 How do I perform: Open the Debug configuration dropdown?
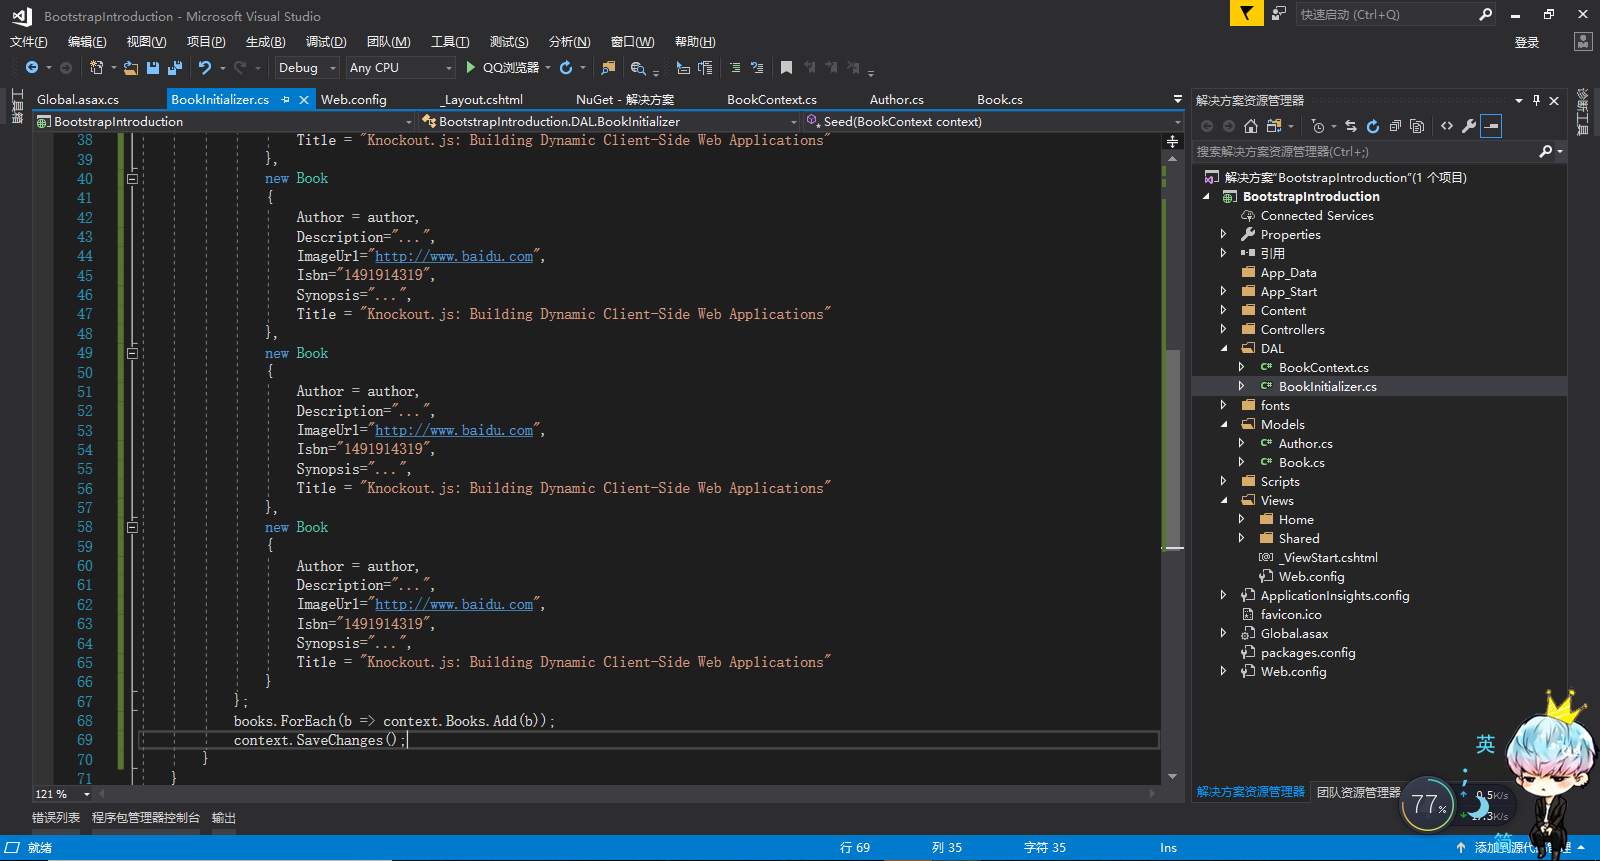[307, 68]
